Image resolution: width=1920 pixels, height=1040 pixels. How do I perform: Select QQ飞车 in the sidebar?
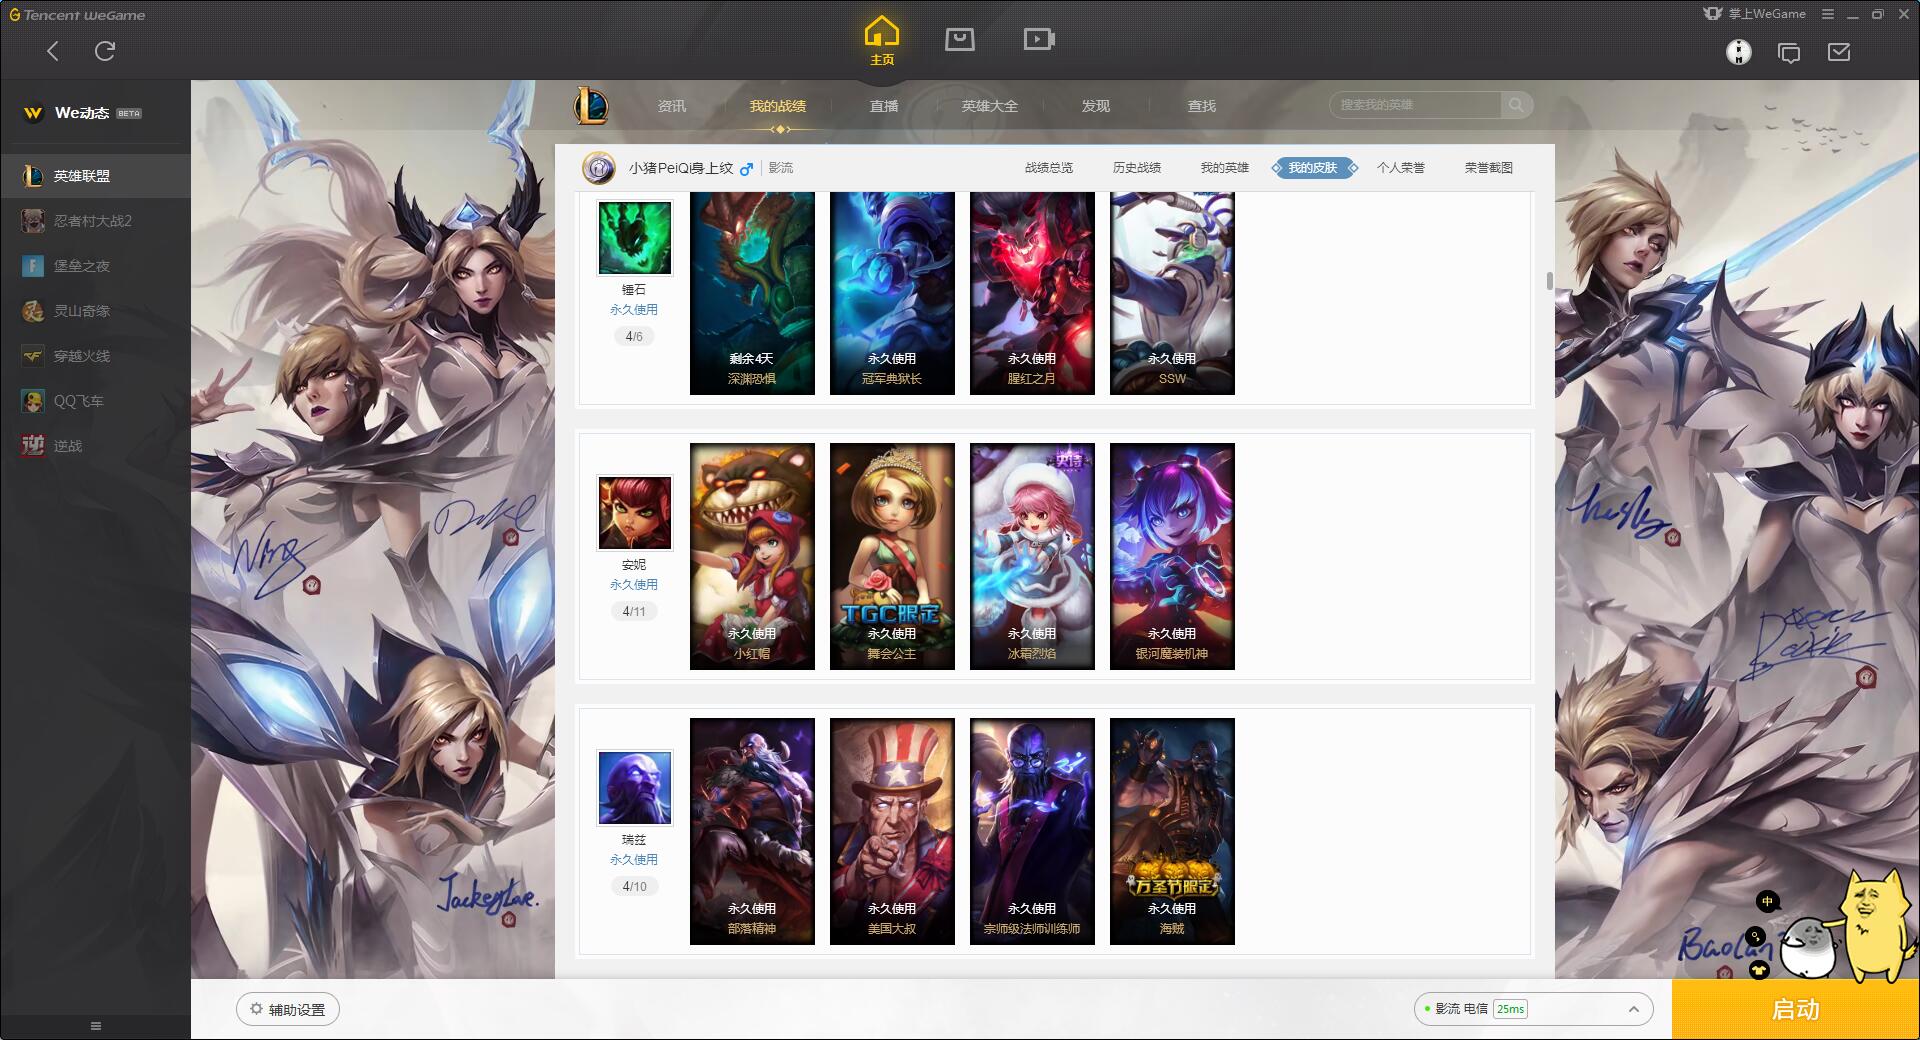pyautogui.click(x=95, y=401)
